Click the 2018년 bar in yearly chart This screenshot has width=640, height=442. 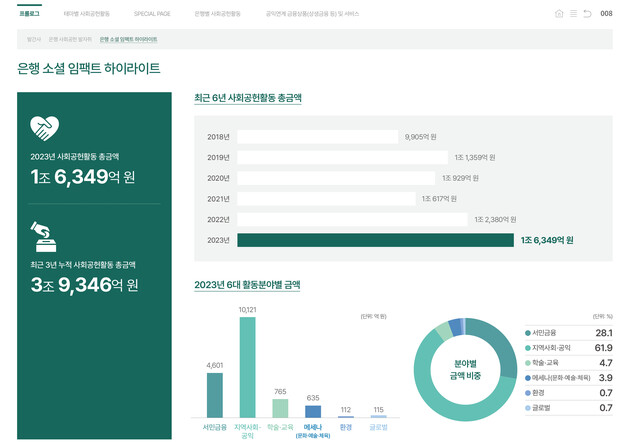tap(318, 137)
